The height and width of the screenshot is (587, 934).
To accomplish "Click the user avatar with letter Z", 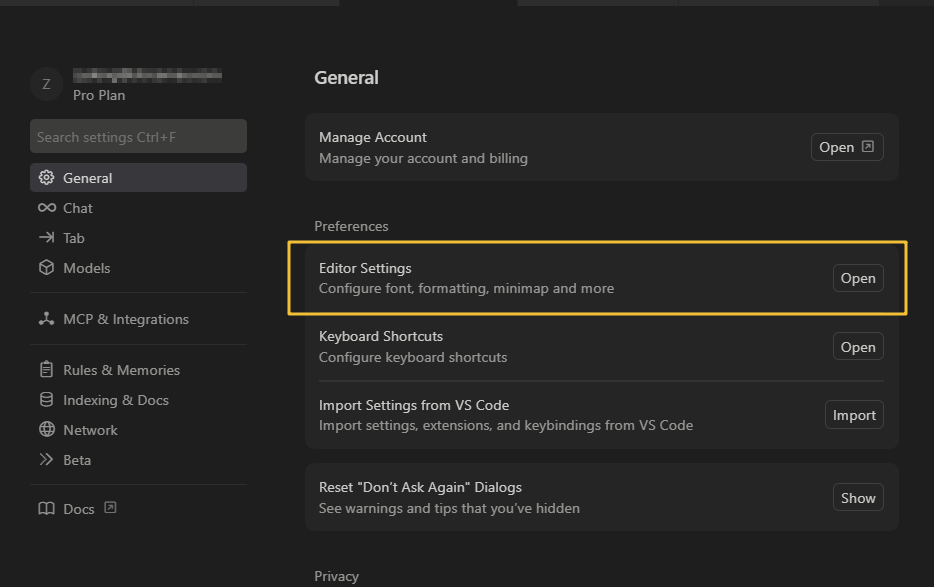I will coord(46,84).
